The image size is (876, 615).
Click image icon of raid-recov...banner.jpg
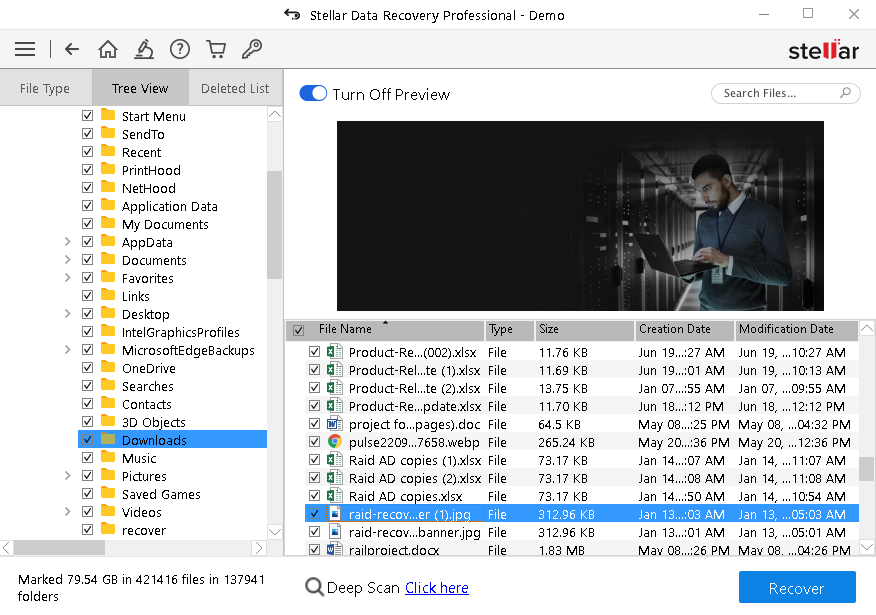(335, 532)
